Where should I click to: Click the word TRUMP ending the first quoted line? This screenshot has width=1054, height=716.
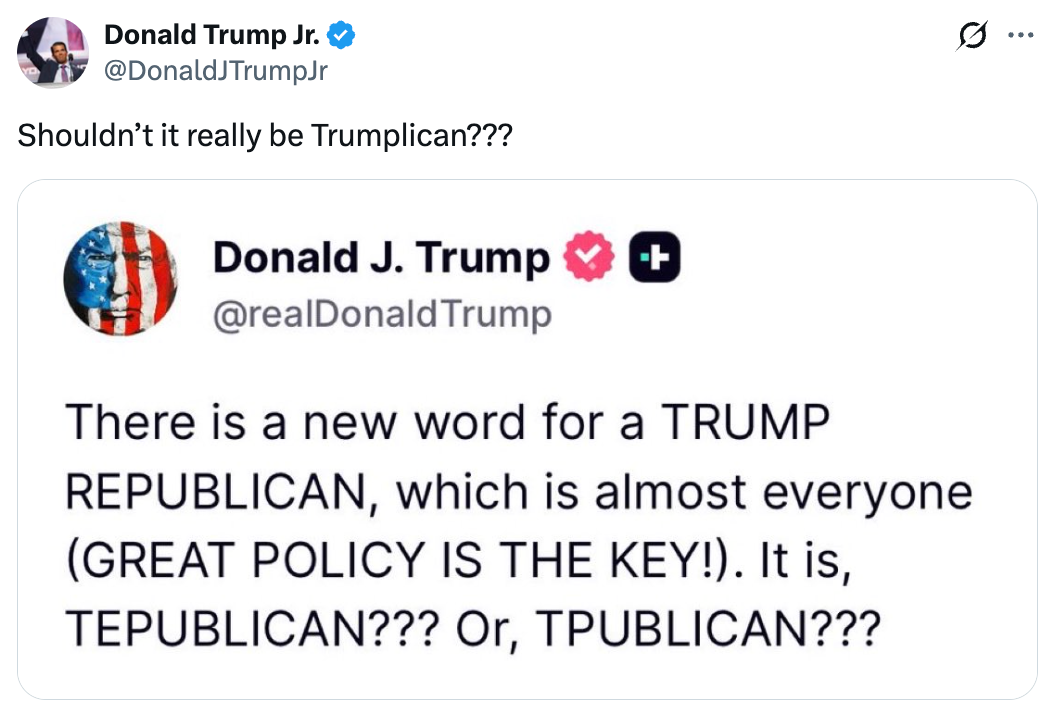(751, 424)
